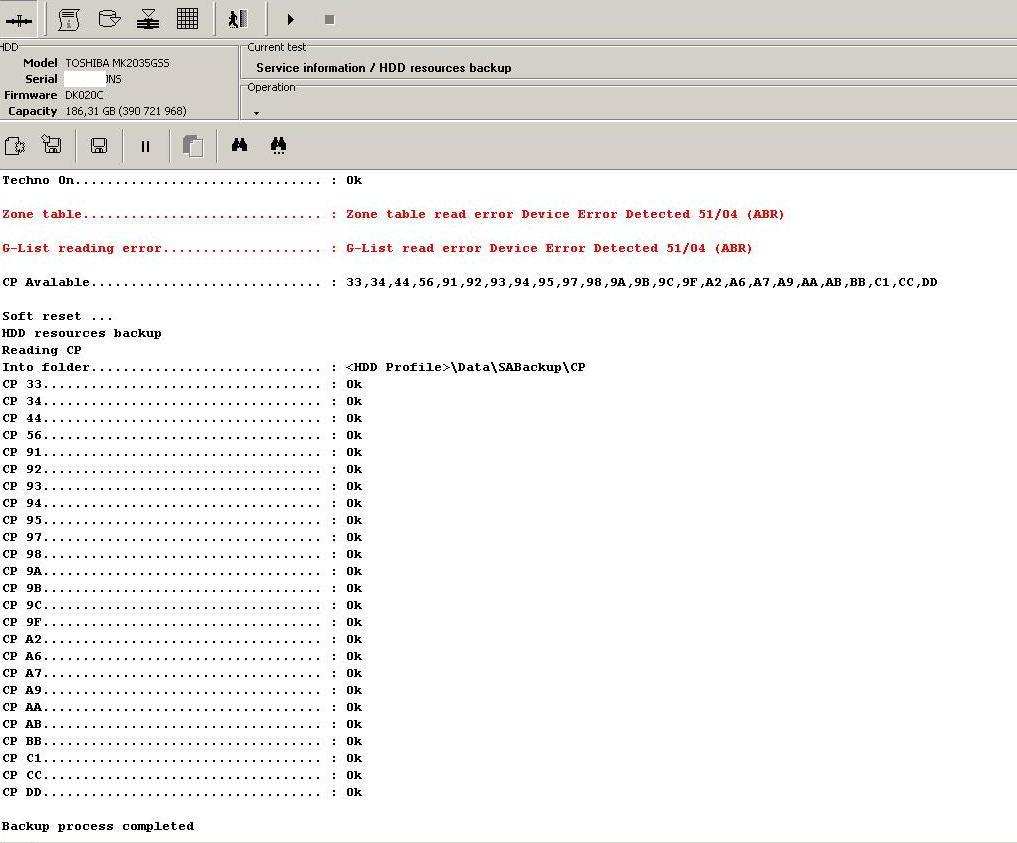1017x843 pixels.
Task: Click the running man exit icon
Action: [x=238, y=19]
